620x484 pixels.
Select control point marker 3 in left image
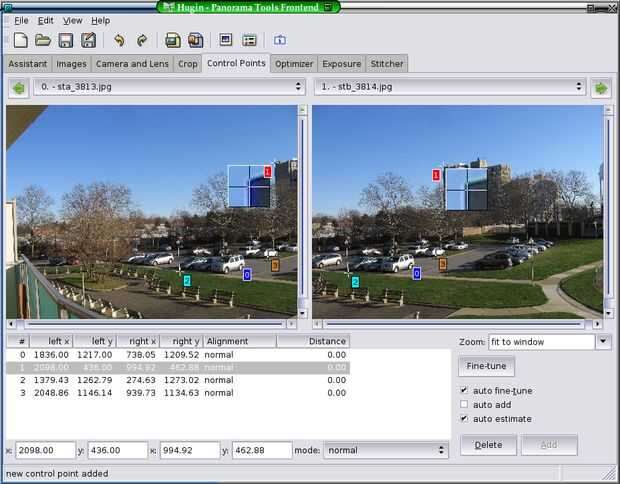click(275, 265)
